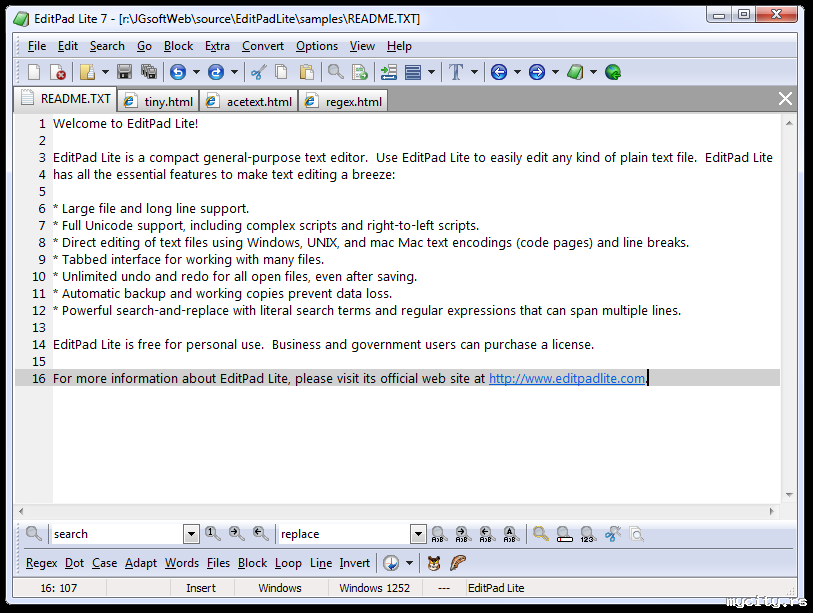The width and height of the screenshot is (813, 613).
Task: Click the Close file icon with red X
Action: pyautogui.click(x=58, y=72)
